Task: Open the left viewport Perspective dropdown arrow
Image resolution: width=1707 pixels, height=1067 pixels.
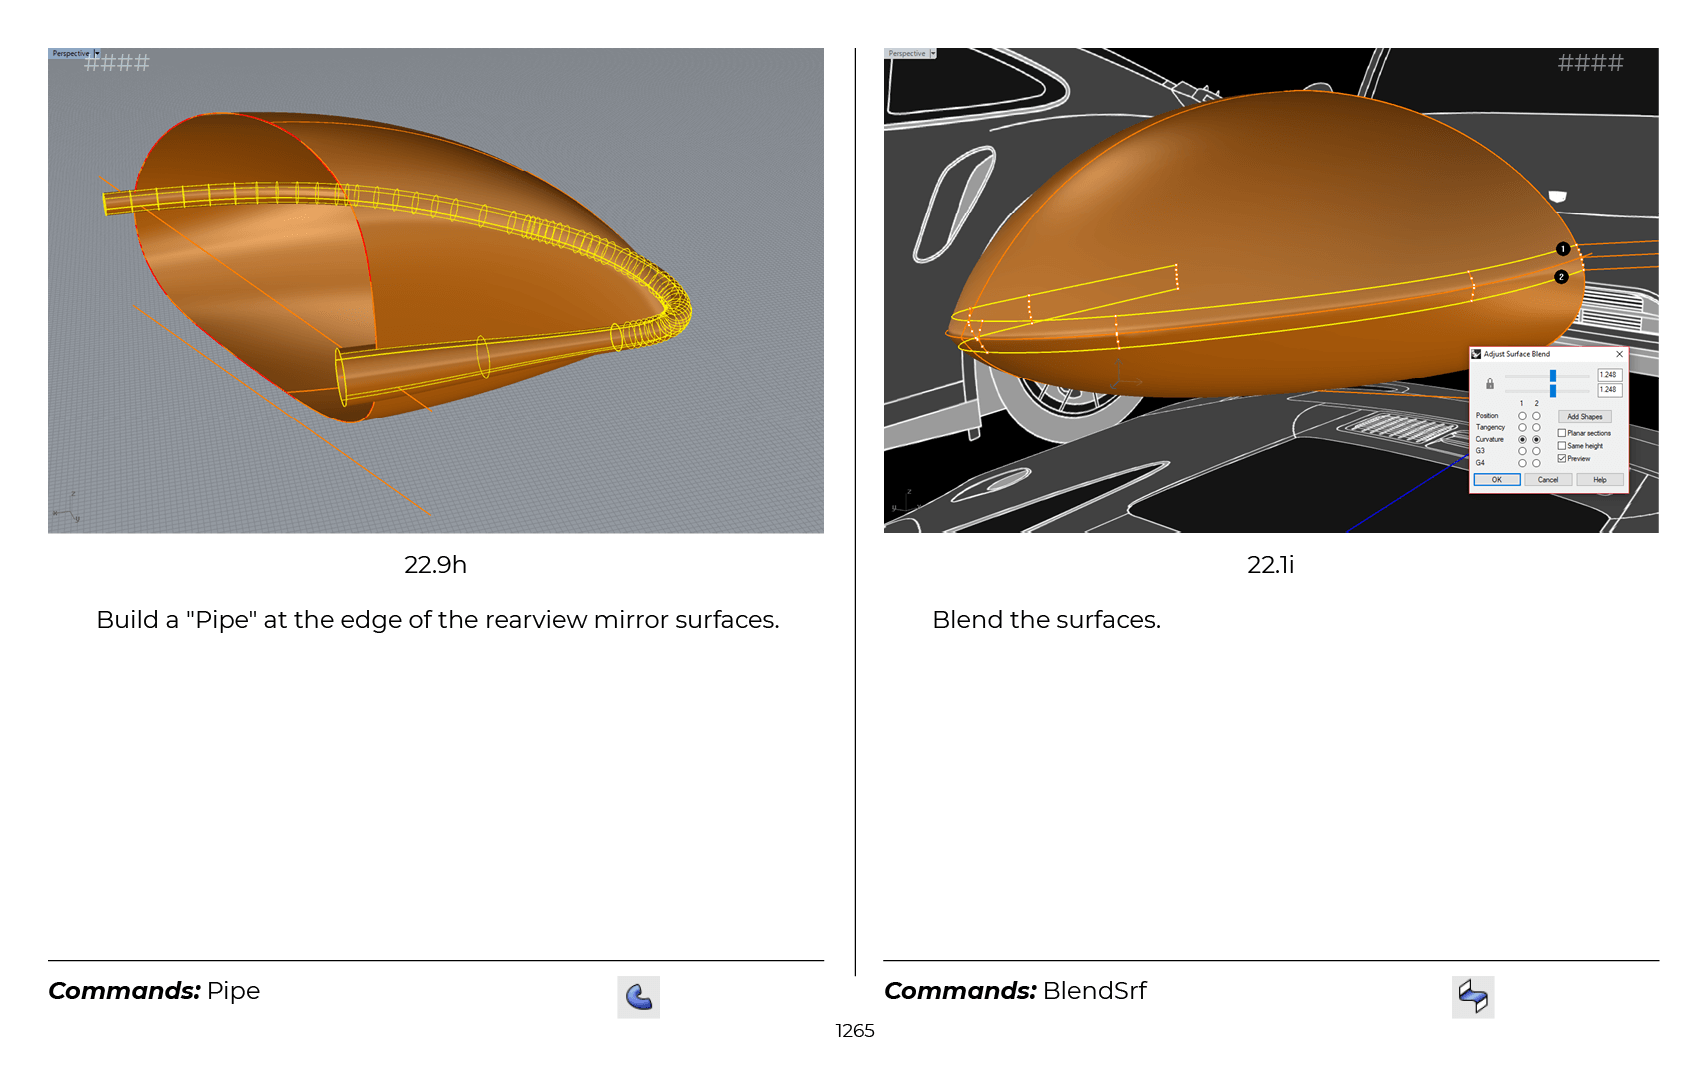Action: click(x=97, y=54)
